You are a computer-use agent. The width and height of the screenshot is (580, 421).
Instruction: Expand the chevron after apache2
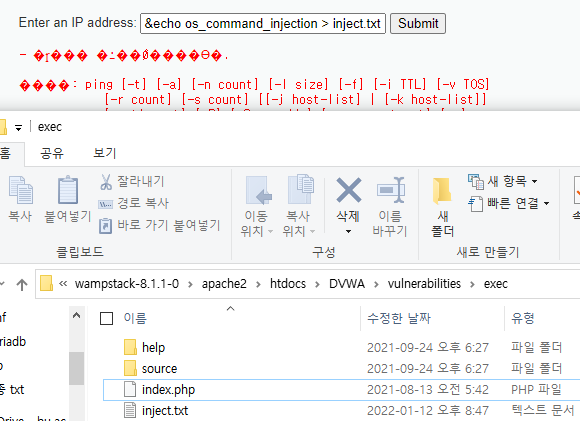(258, 284)
